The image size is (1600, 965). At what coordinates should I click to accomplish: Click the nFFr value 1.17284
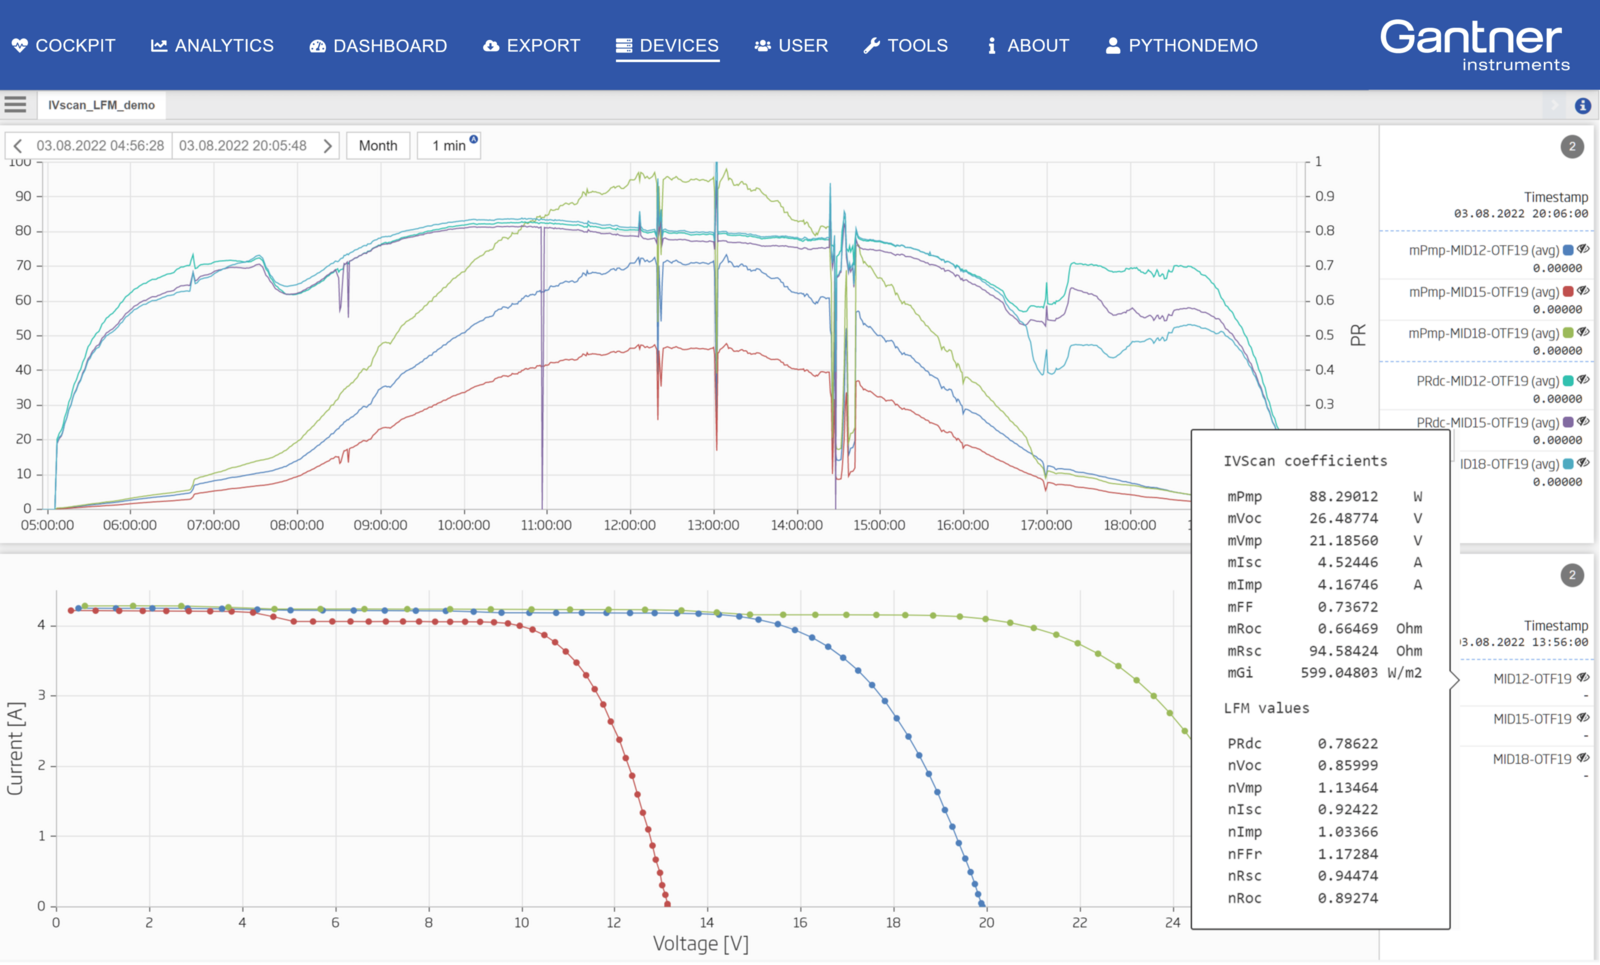[x=1347, y=854]
